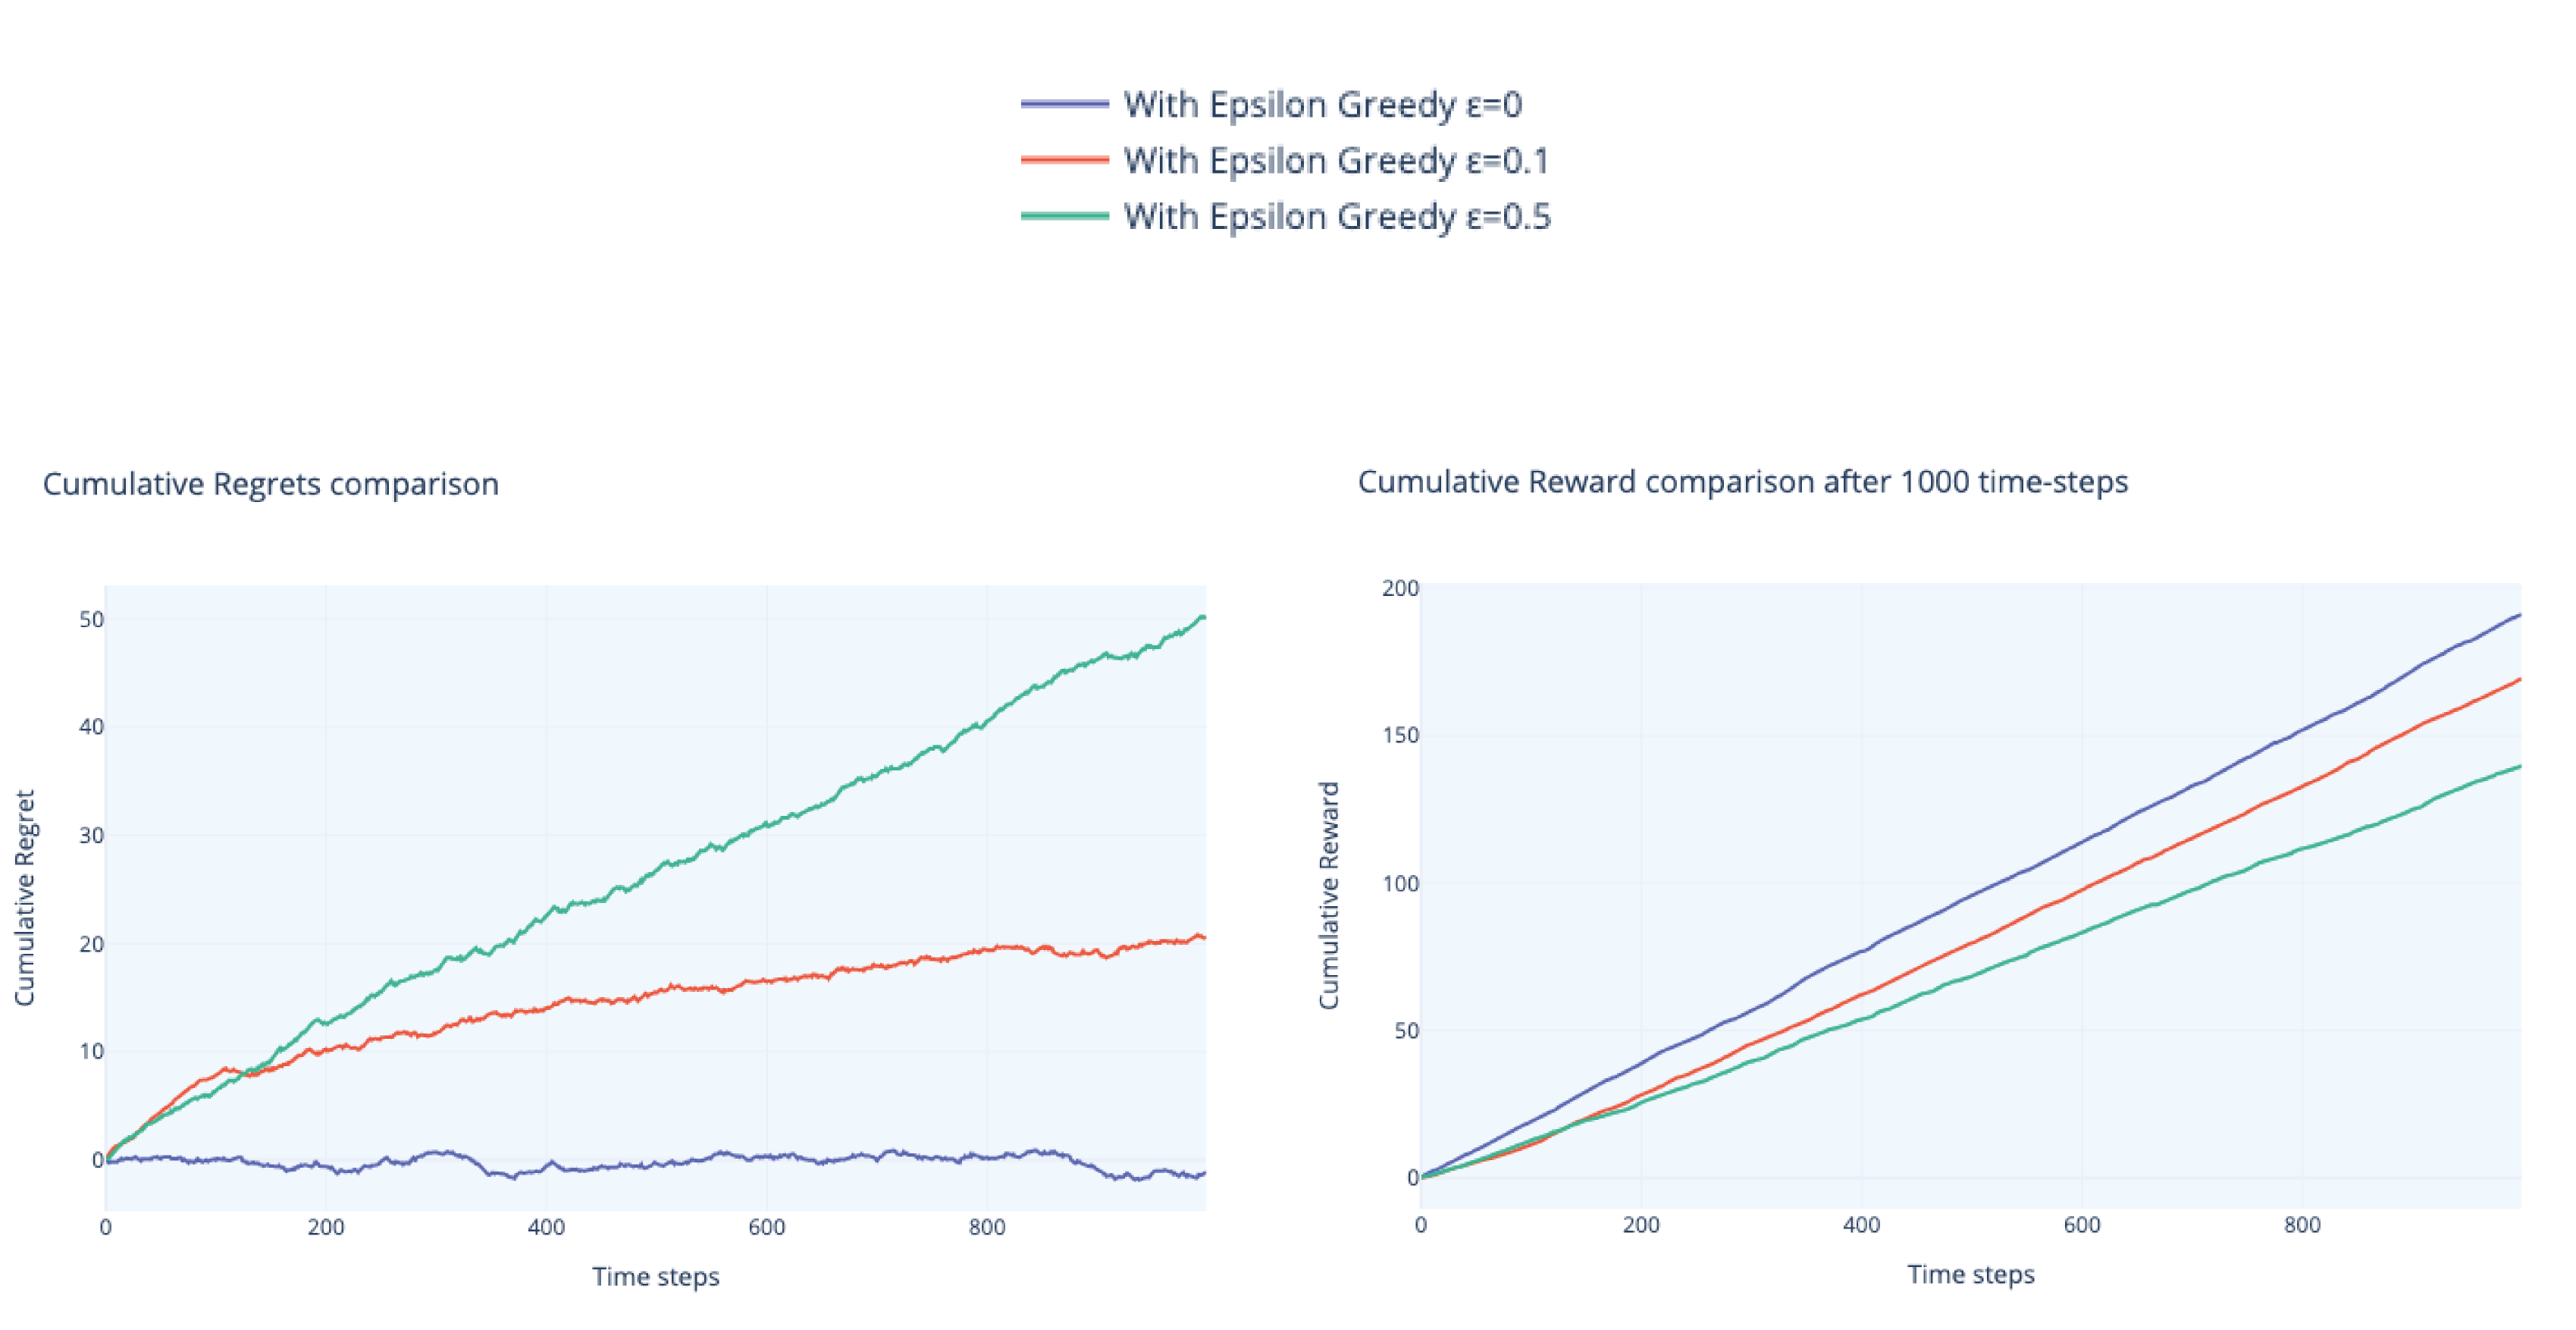Click the red line swatch in legend
The height and width of the screenshot is (1330, 2576).
1065,160
